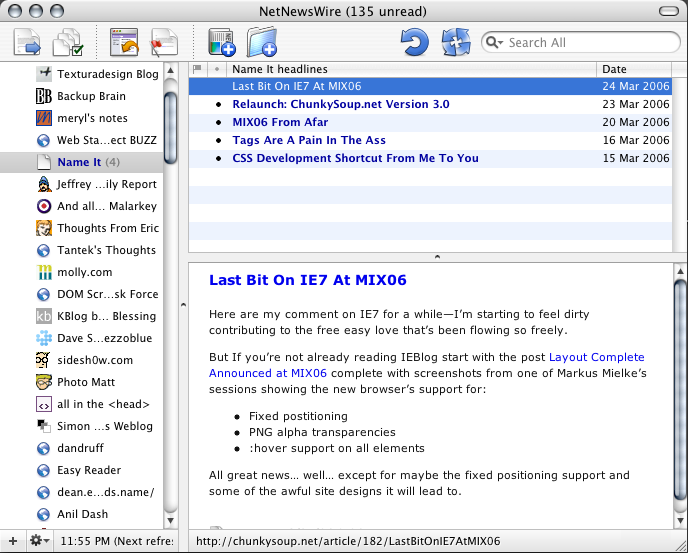Click the Simon Weblog feed icon
The image size is (688, 553).
coord(43,426)
